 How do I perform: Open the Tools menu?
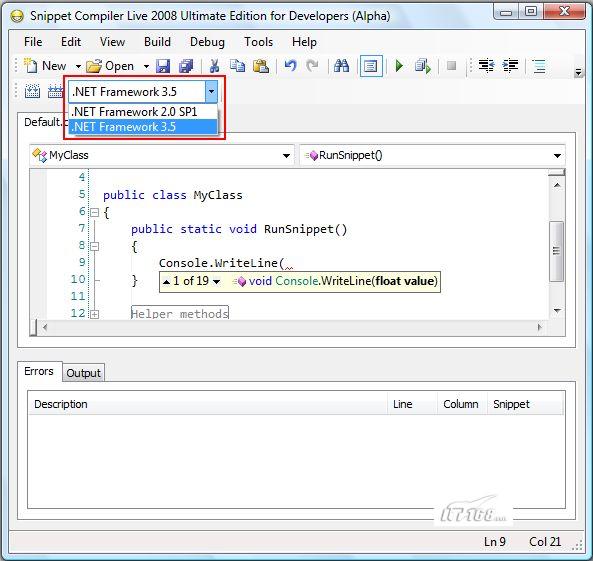click(258, 42)
